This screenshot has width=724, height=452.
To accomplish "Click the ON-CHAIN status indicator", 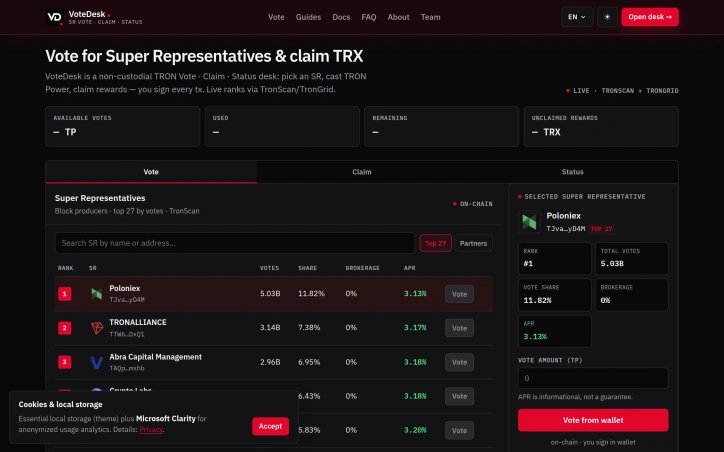I will (472, 204).
